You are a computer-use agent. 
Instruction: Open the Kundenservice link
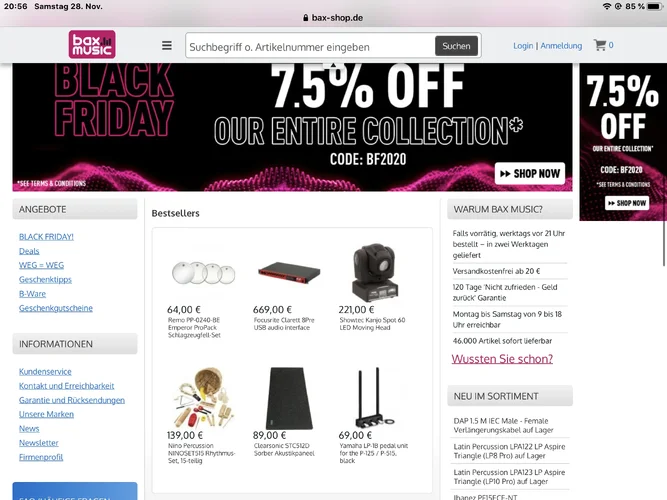tap(45, 371)
